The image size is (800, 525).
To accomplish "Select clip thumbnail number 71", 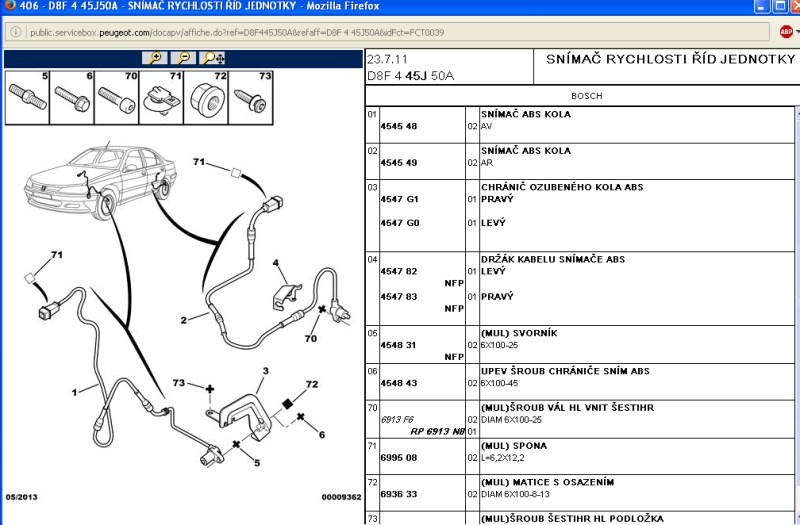I will pos(161,97).
